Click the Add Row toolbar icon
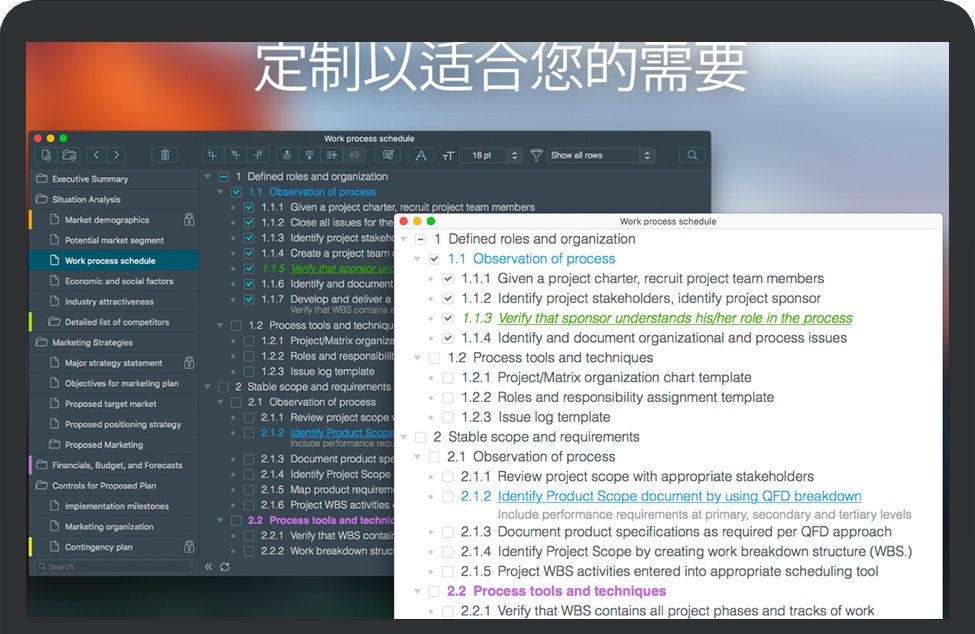This screenshot has height=634, width=975. [210, 155]
